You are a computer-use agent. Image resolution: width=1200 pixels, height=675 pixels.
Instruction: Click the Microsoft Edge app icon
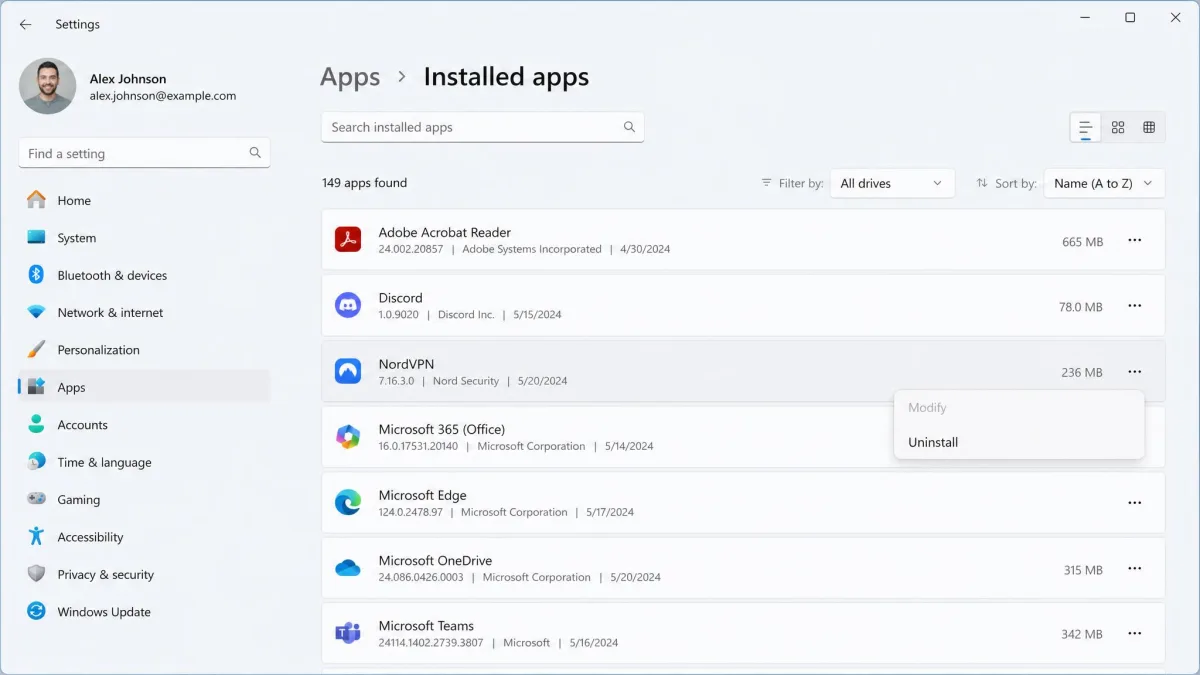click(348, 503)
